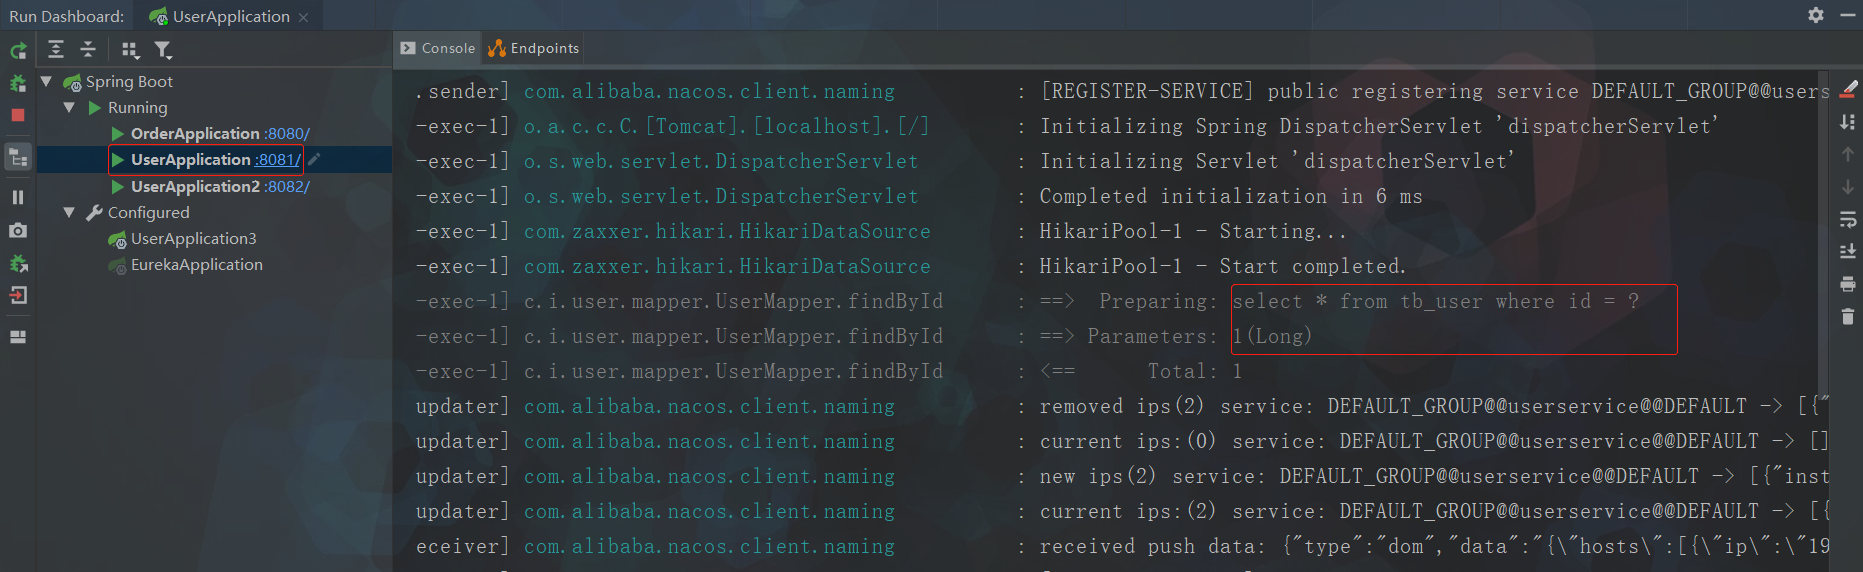Open the Group By options dropdown

[x=130, y=49]
